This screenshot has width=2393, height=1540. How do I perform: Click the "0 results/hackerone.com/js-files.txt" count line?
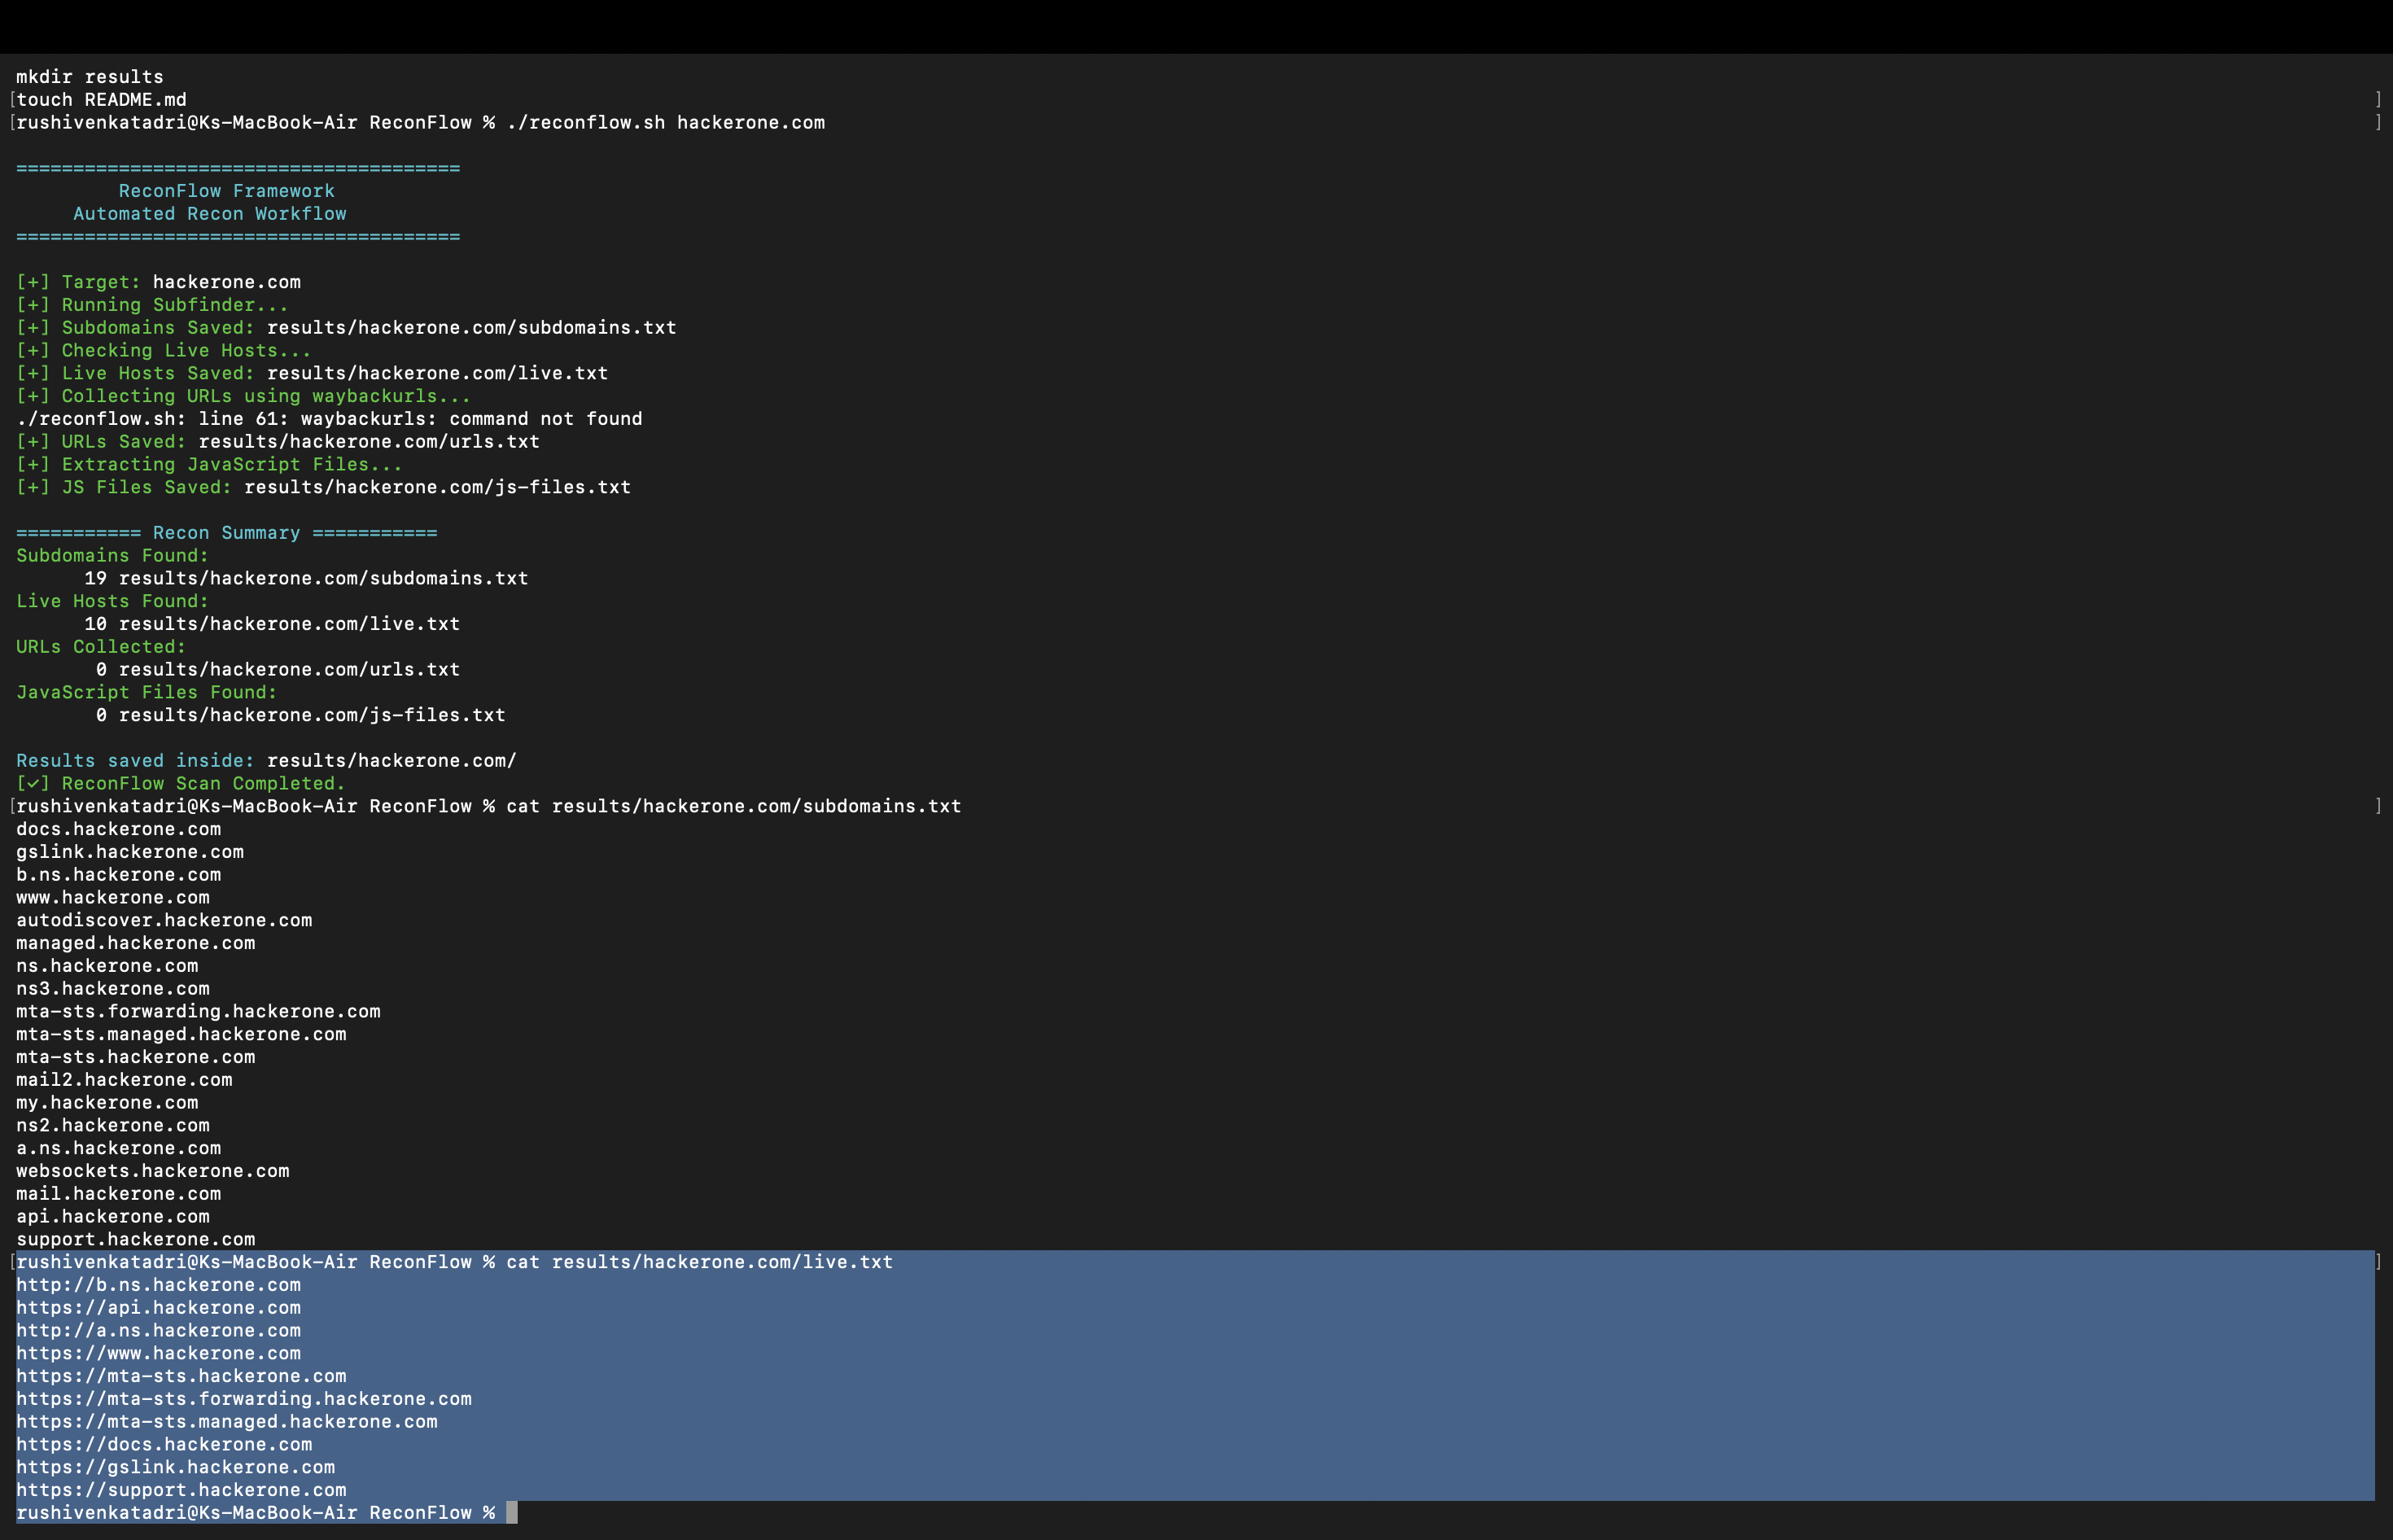tap(301, 715)
